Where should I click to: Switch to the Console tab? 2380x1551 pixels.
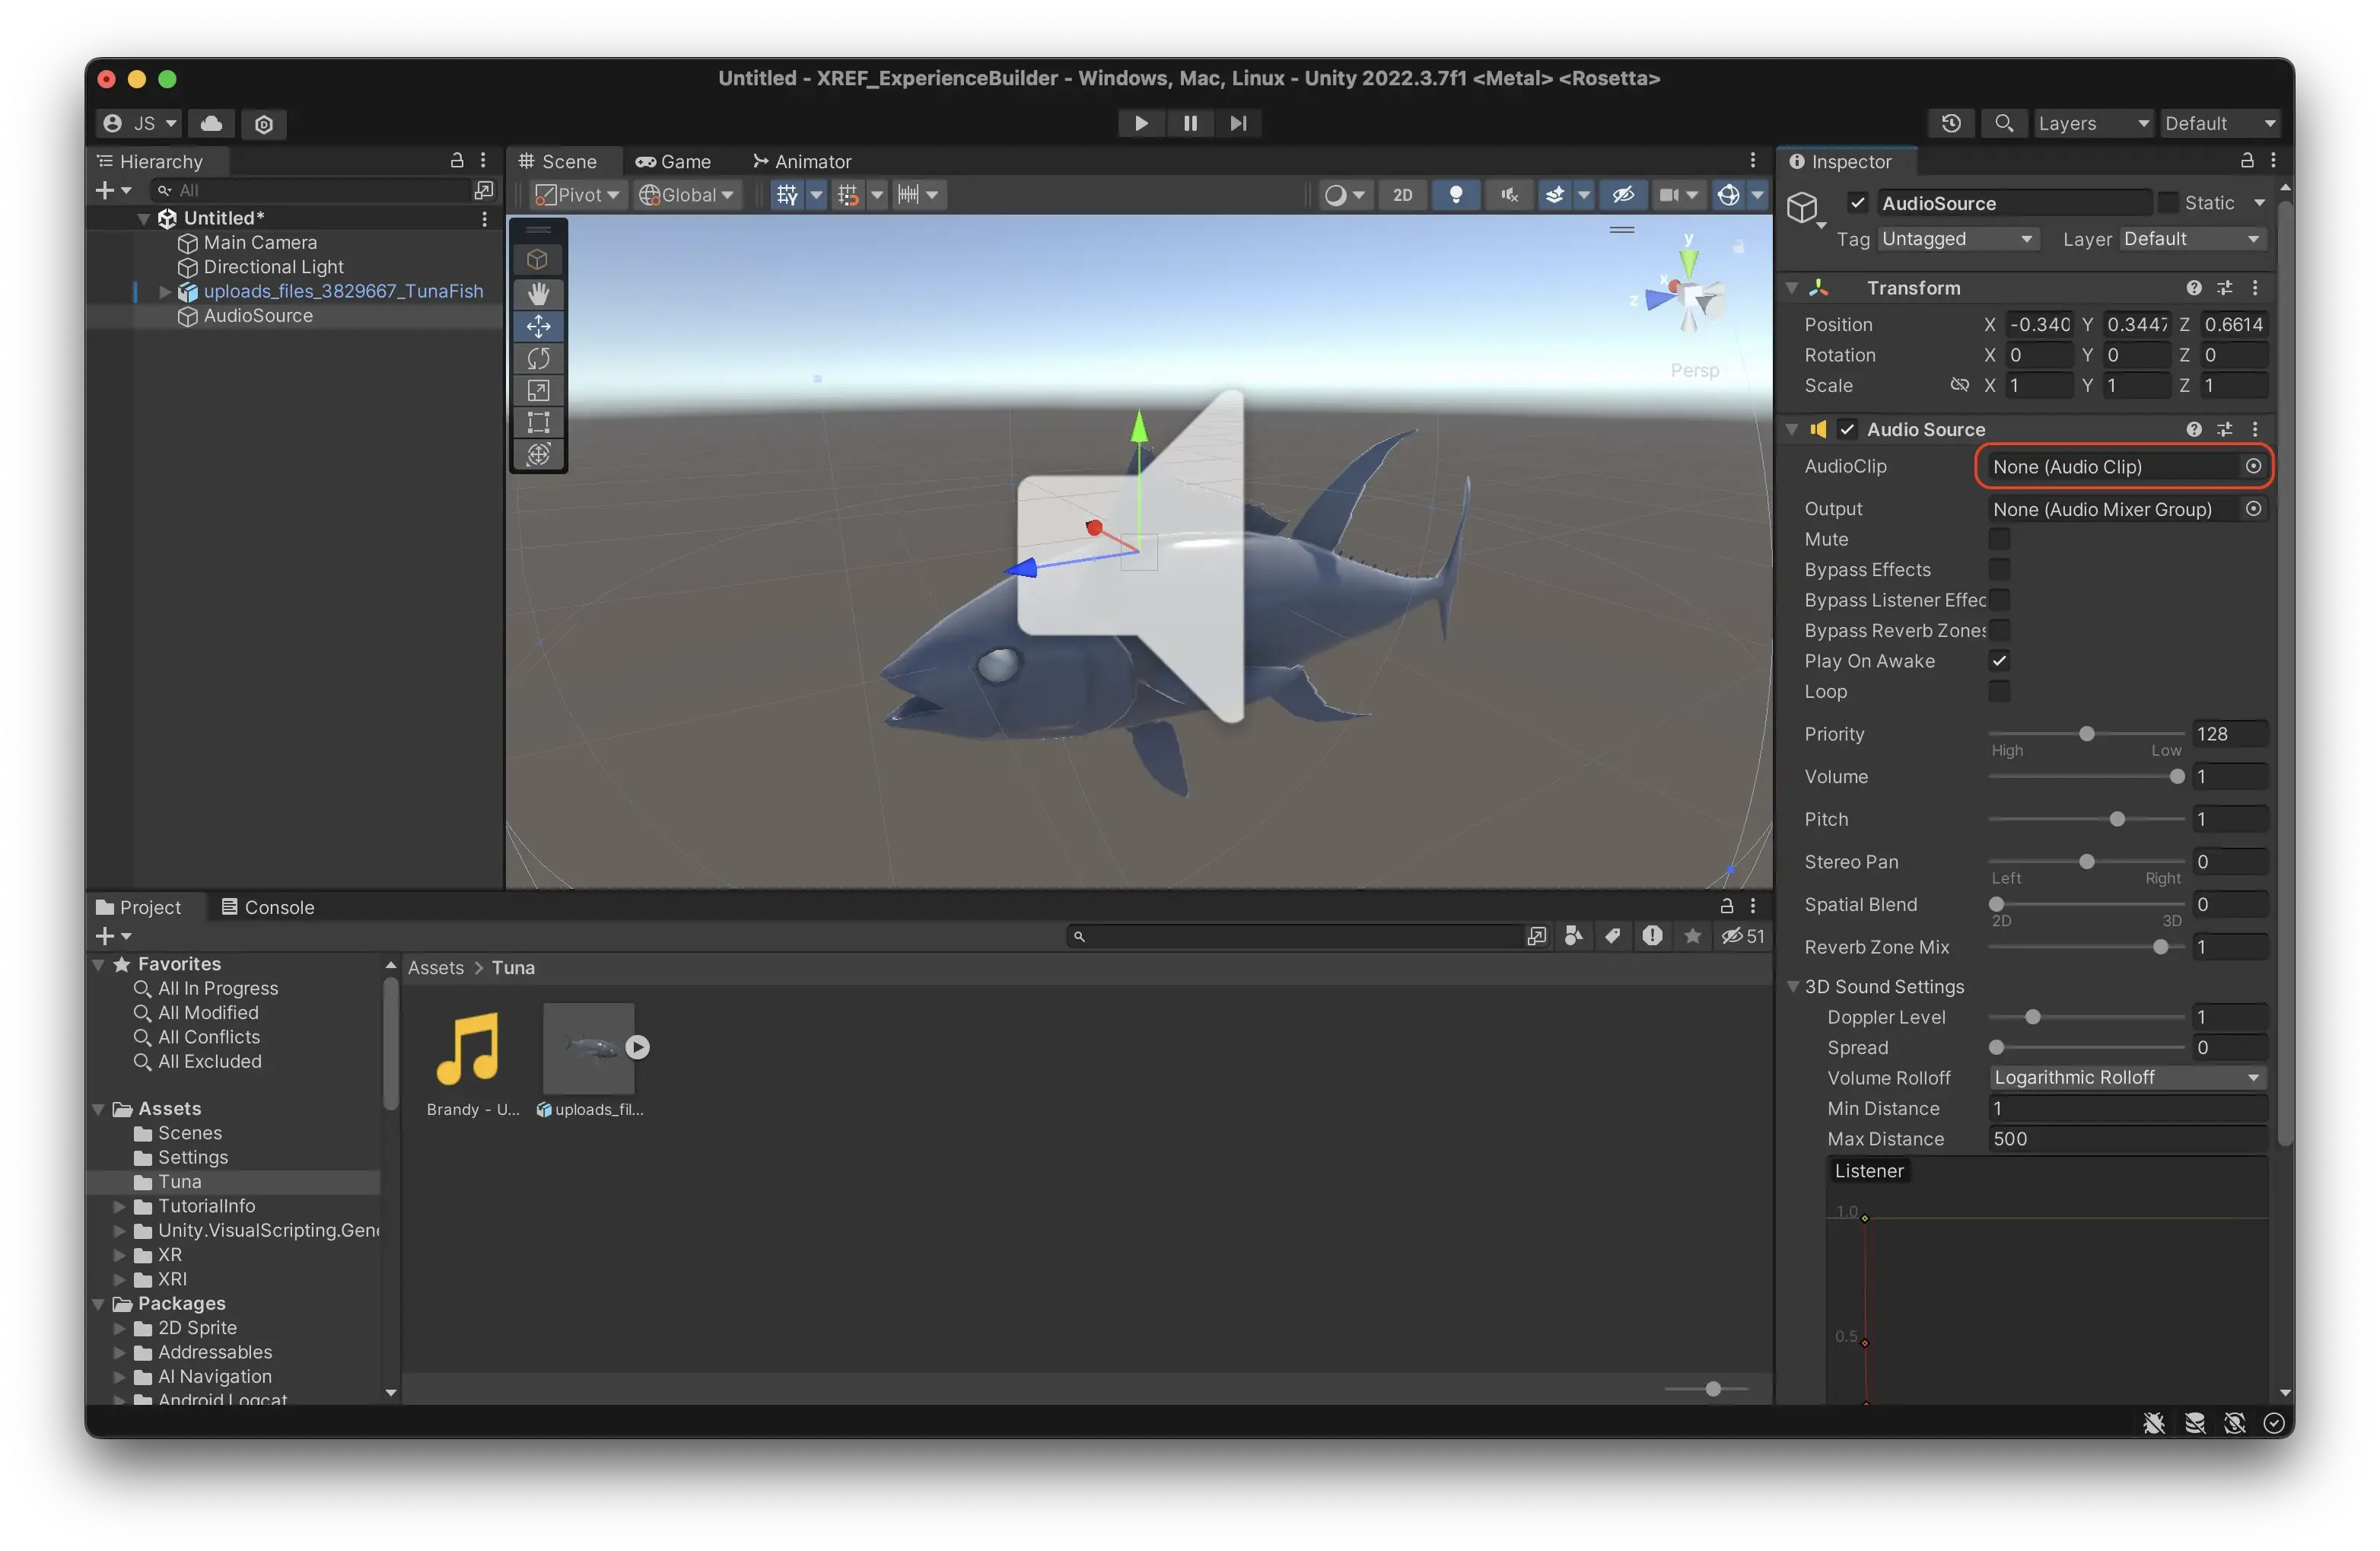(x=267, y=907)
